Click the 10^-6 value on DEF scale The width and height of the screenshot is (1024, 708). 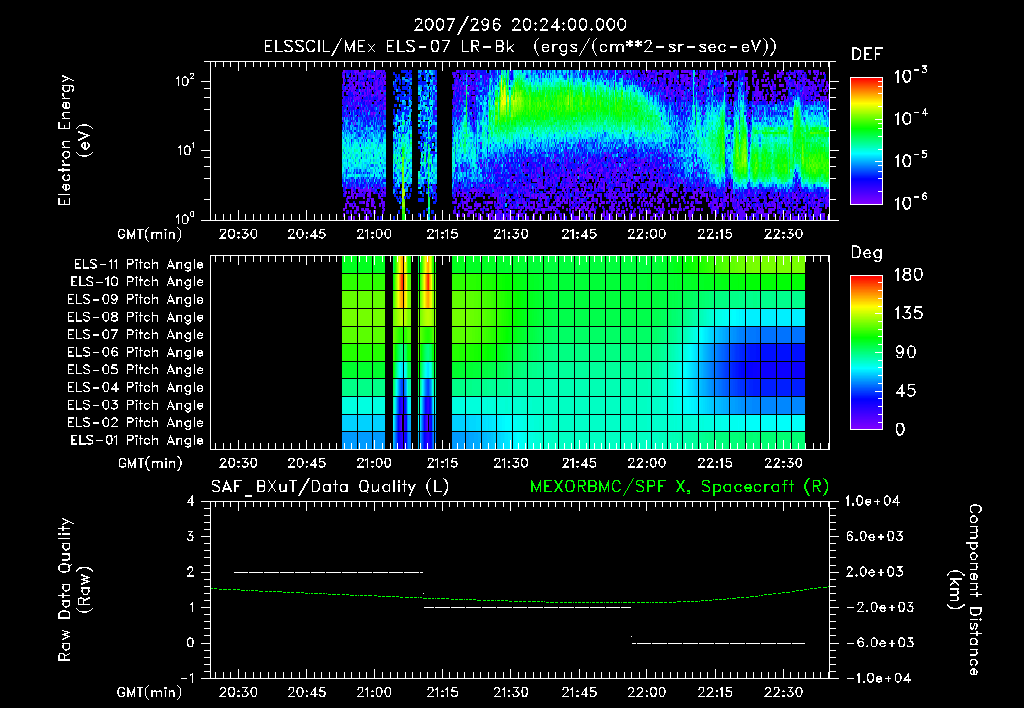tap(911, 202)
